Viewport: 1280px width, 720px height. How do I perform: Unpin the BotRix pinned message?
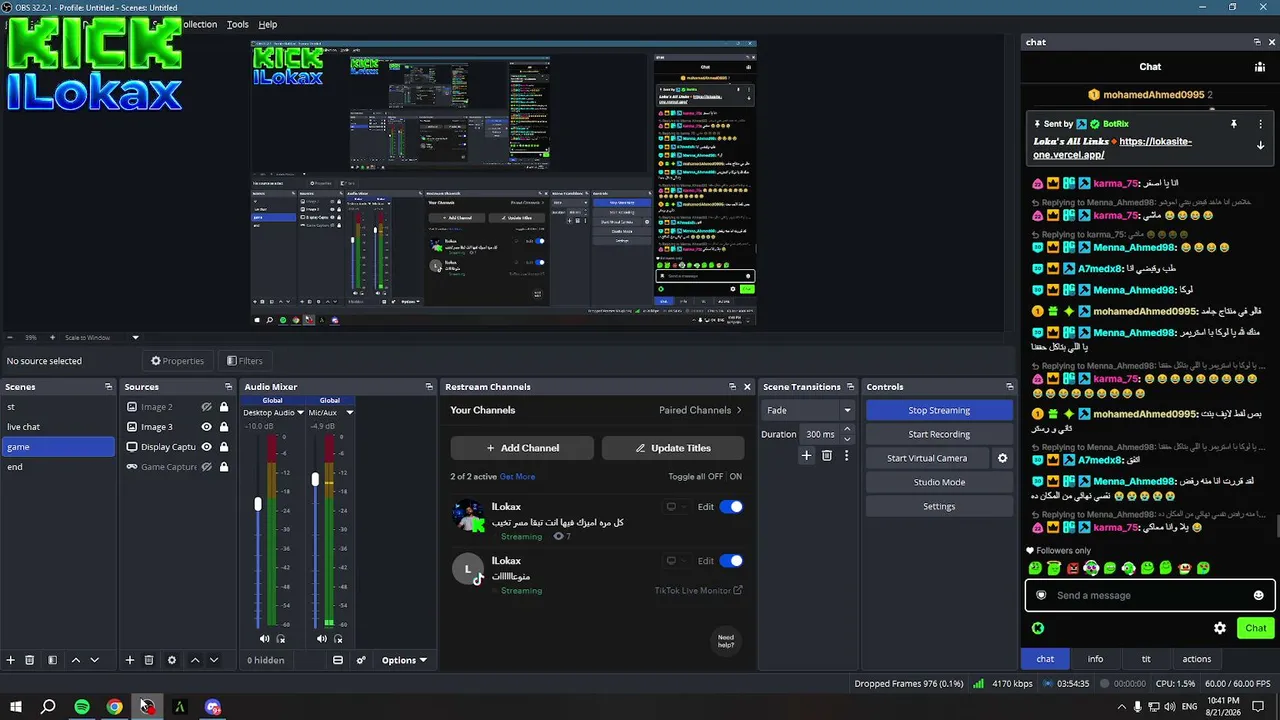(1234, 124)
